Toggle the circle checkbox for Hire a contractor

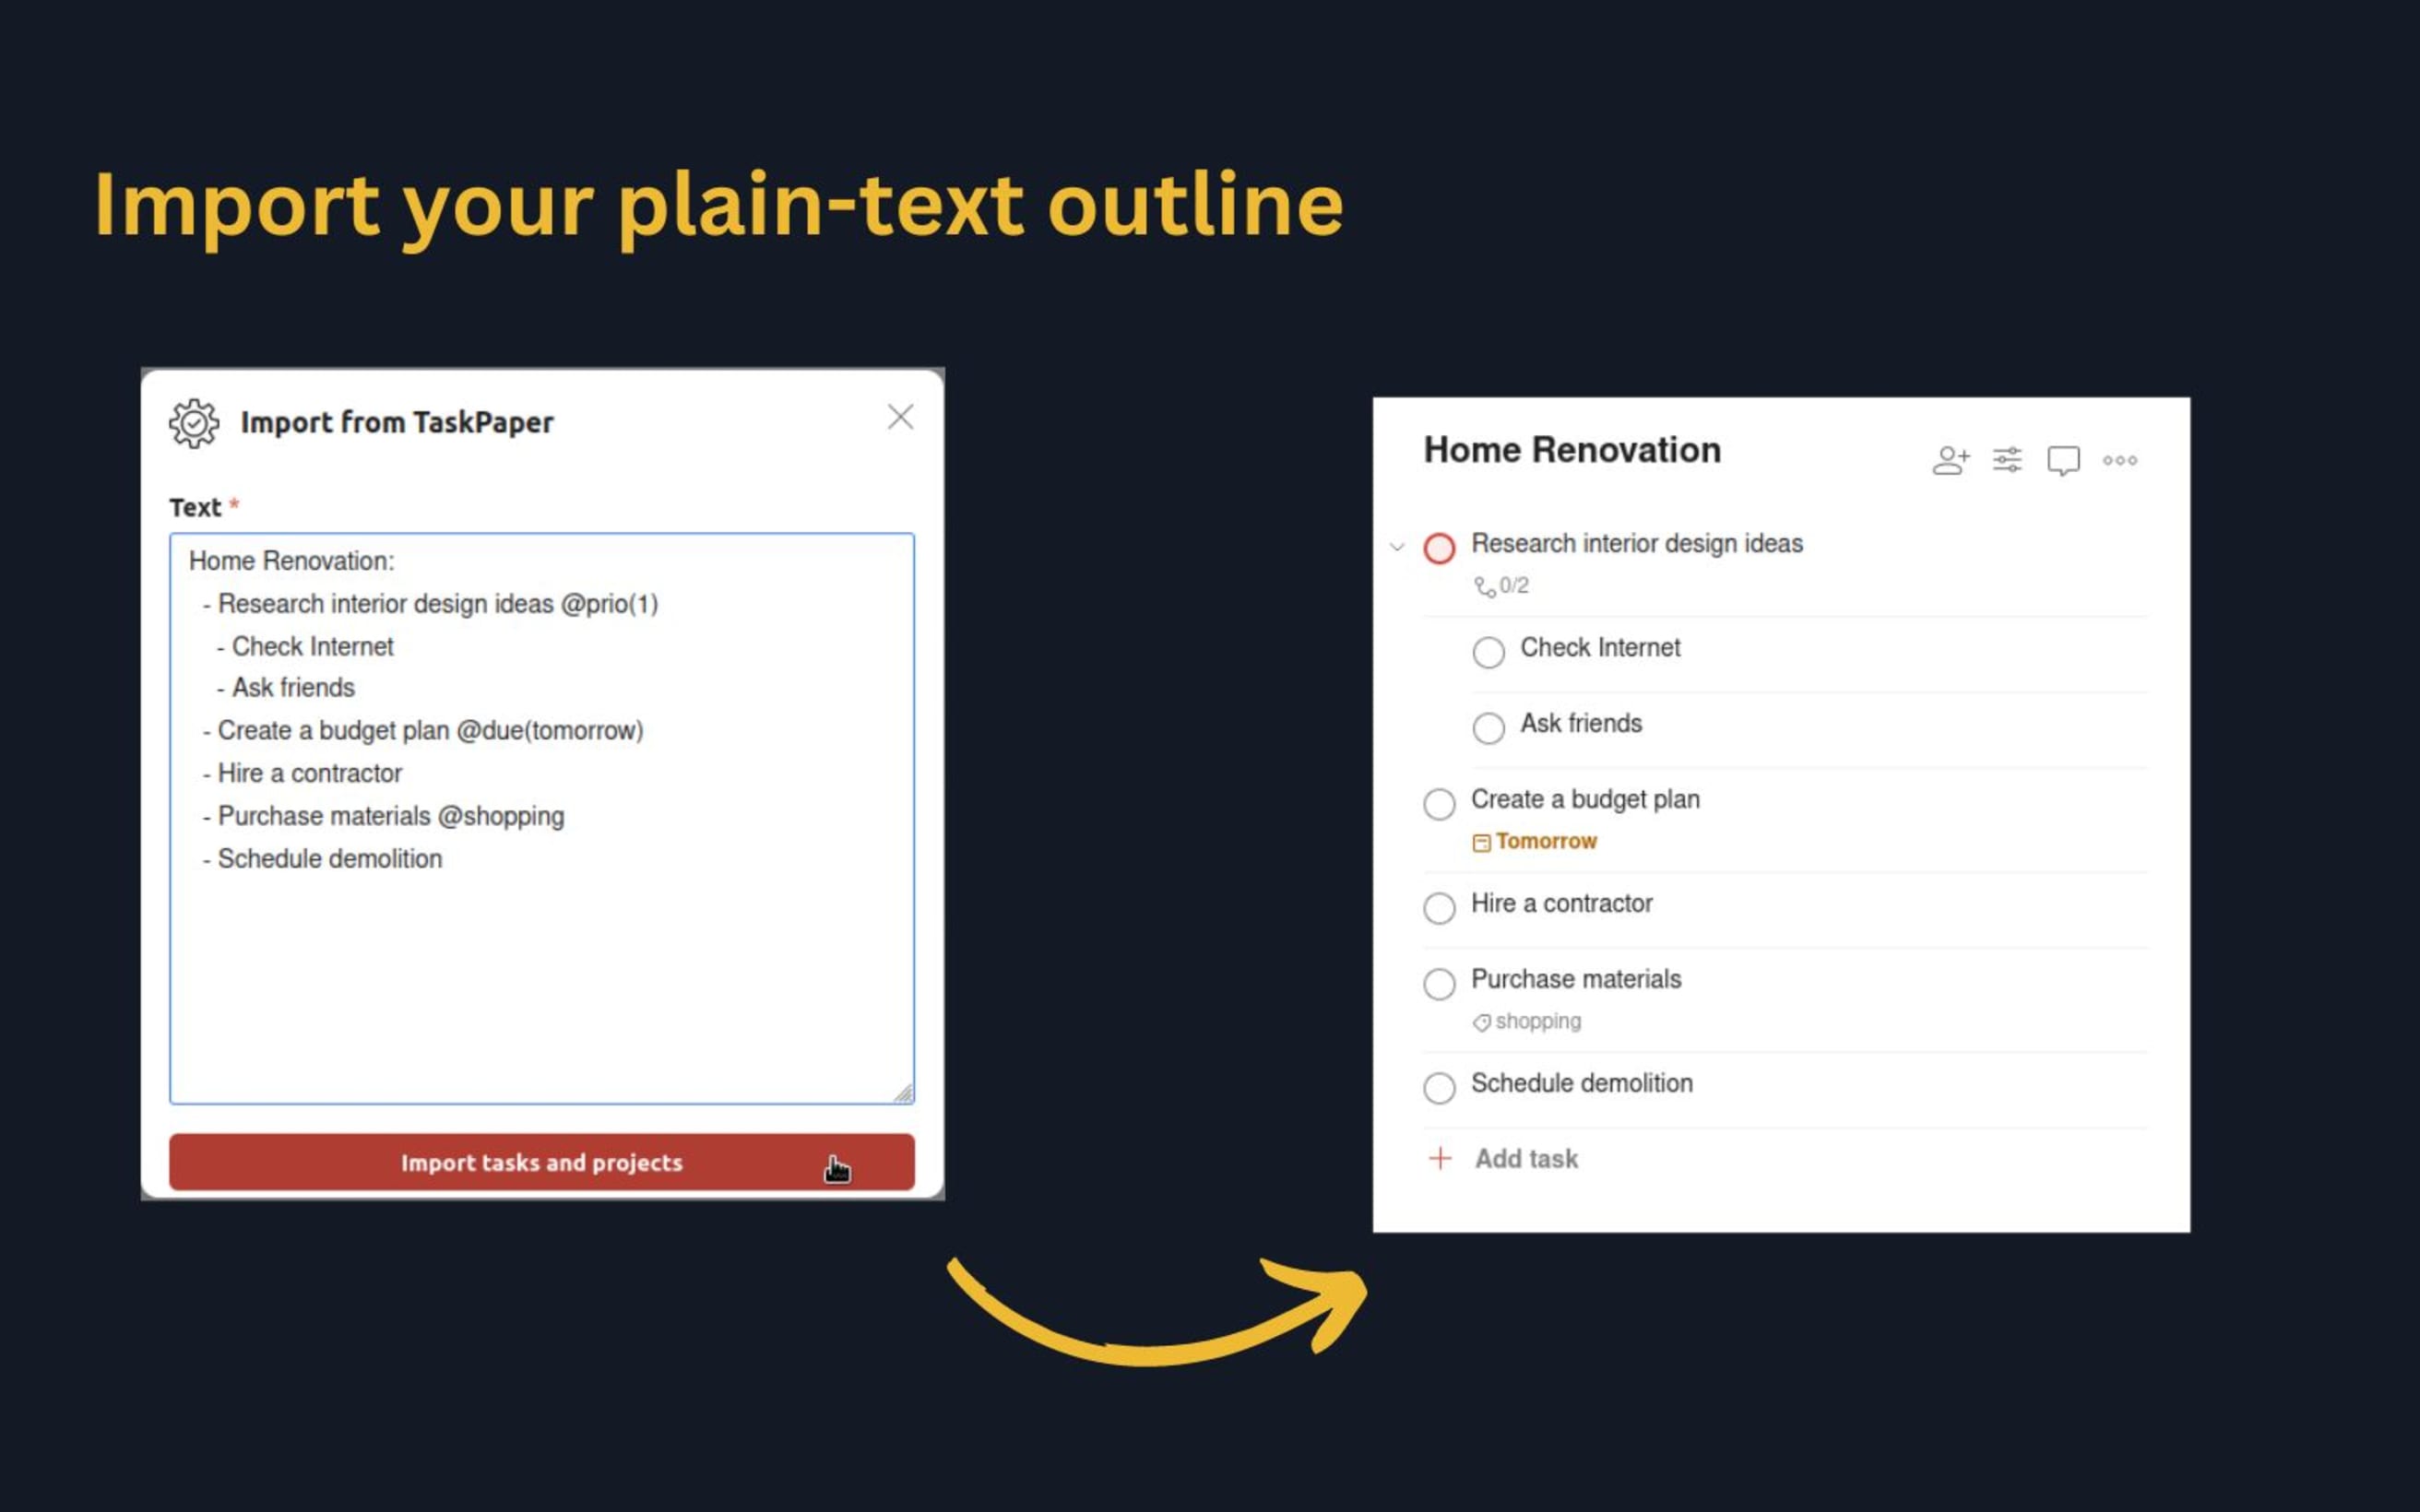click(1439, 904)
